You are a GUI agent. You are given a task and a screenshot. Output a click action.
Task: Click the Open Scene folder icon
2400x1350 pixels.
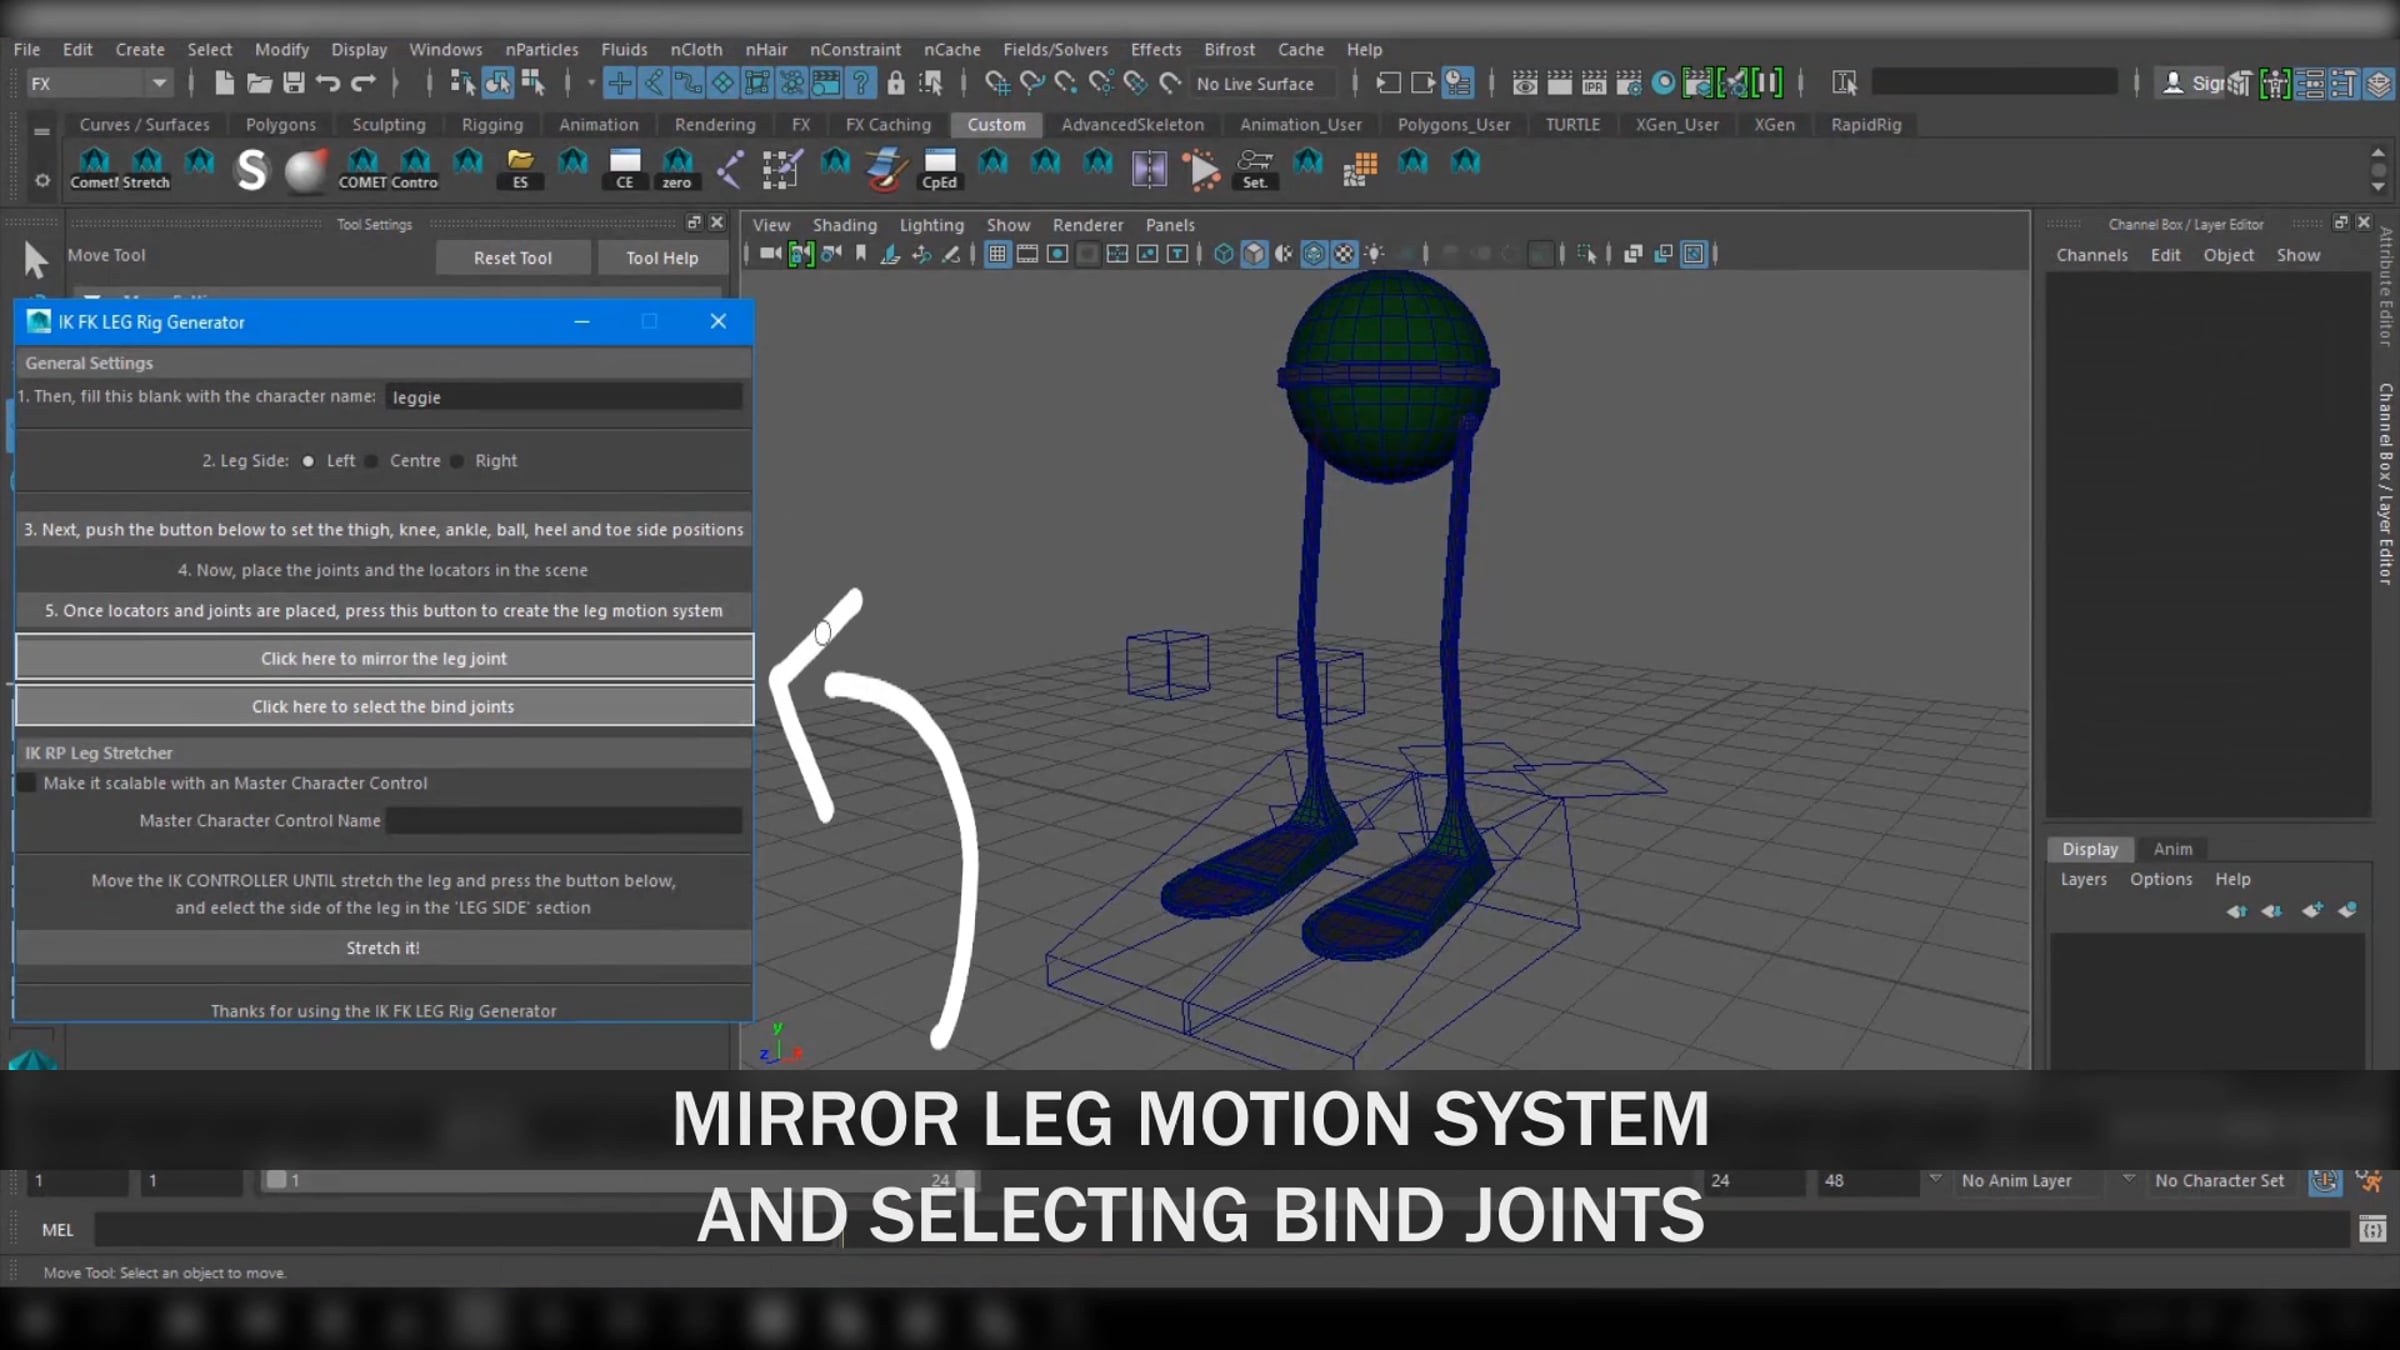259,83
